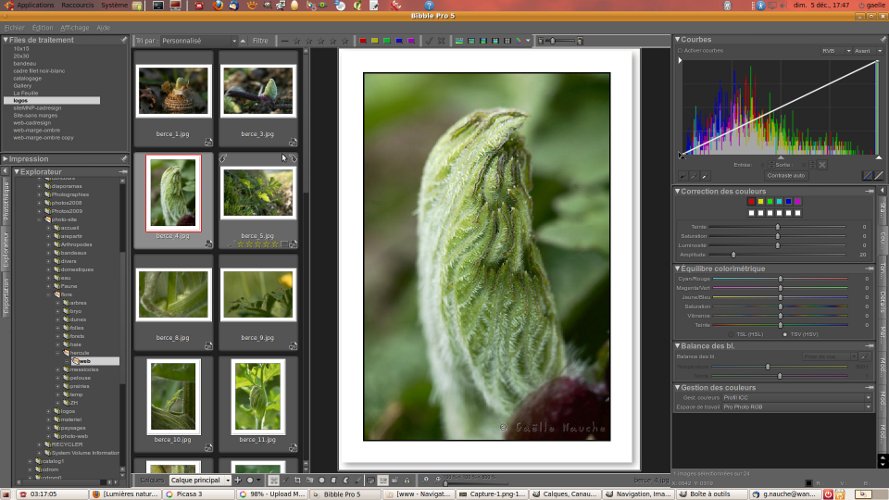Screen dimensions: 889x500
Task: Click the Filtre button
Action: (x=260, y=41)
